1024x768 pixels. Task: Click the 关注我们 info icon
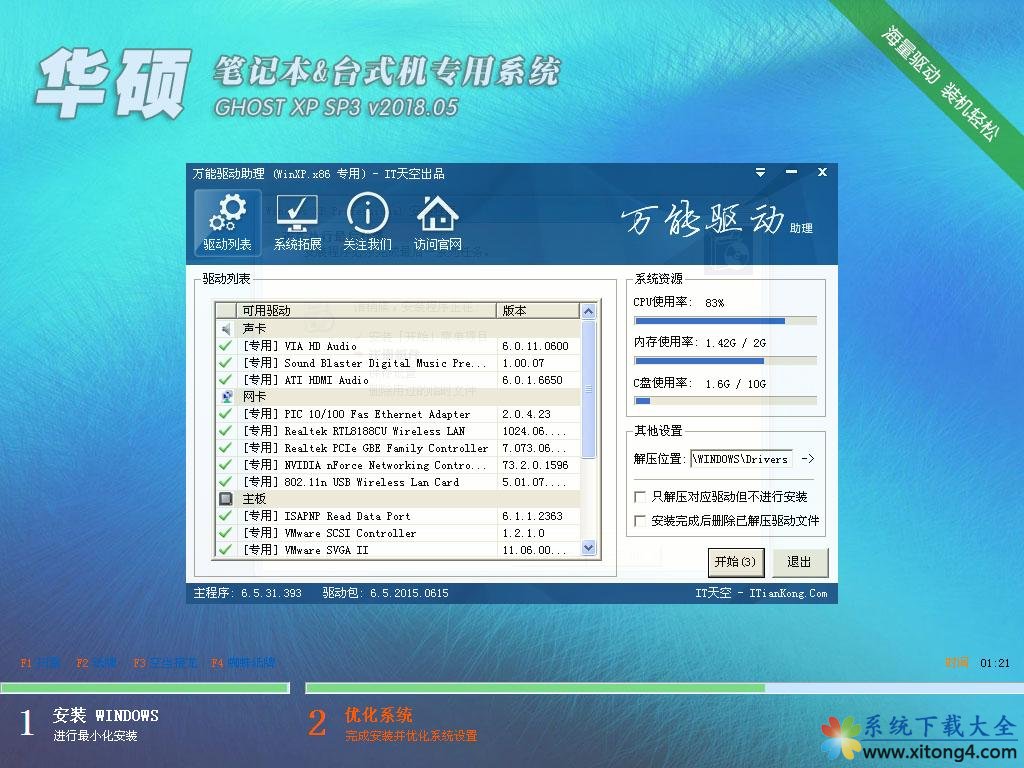tap(367, 223)
